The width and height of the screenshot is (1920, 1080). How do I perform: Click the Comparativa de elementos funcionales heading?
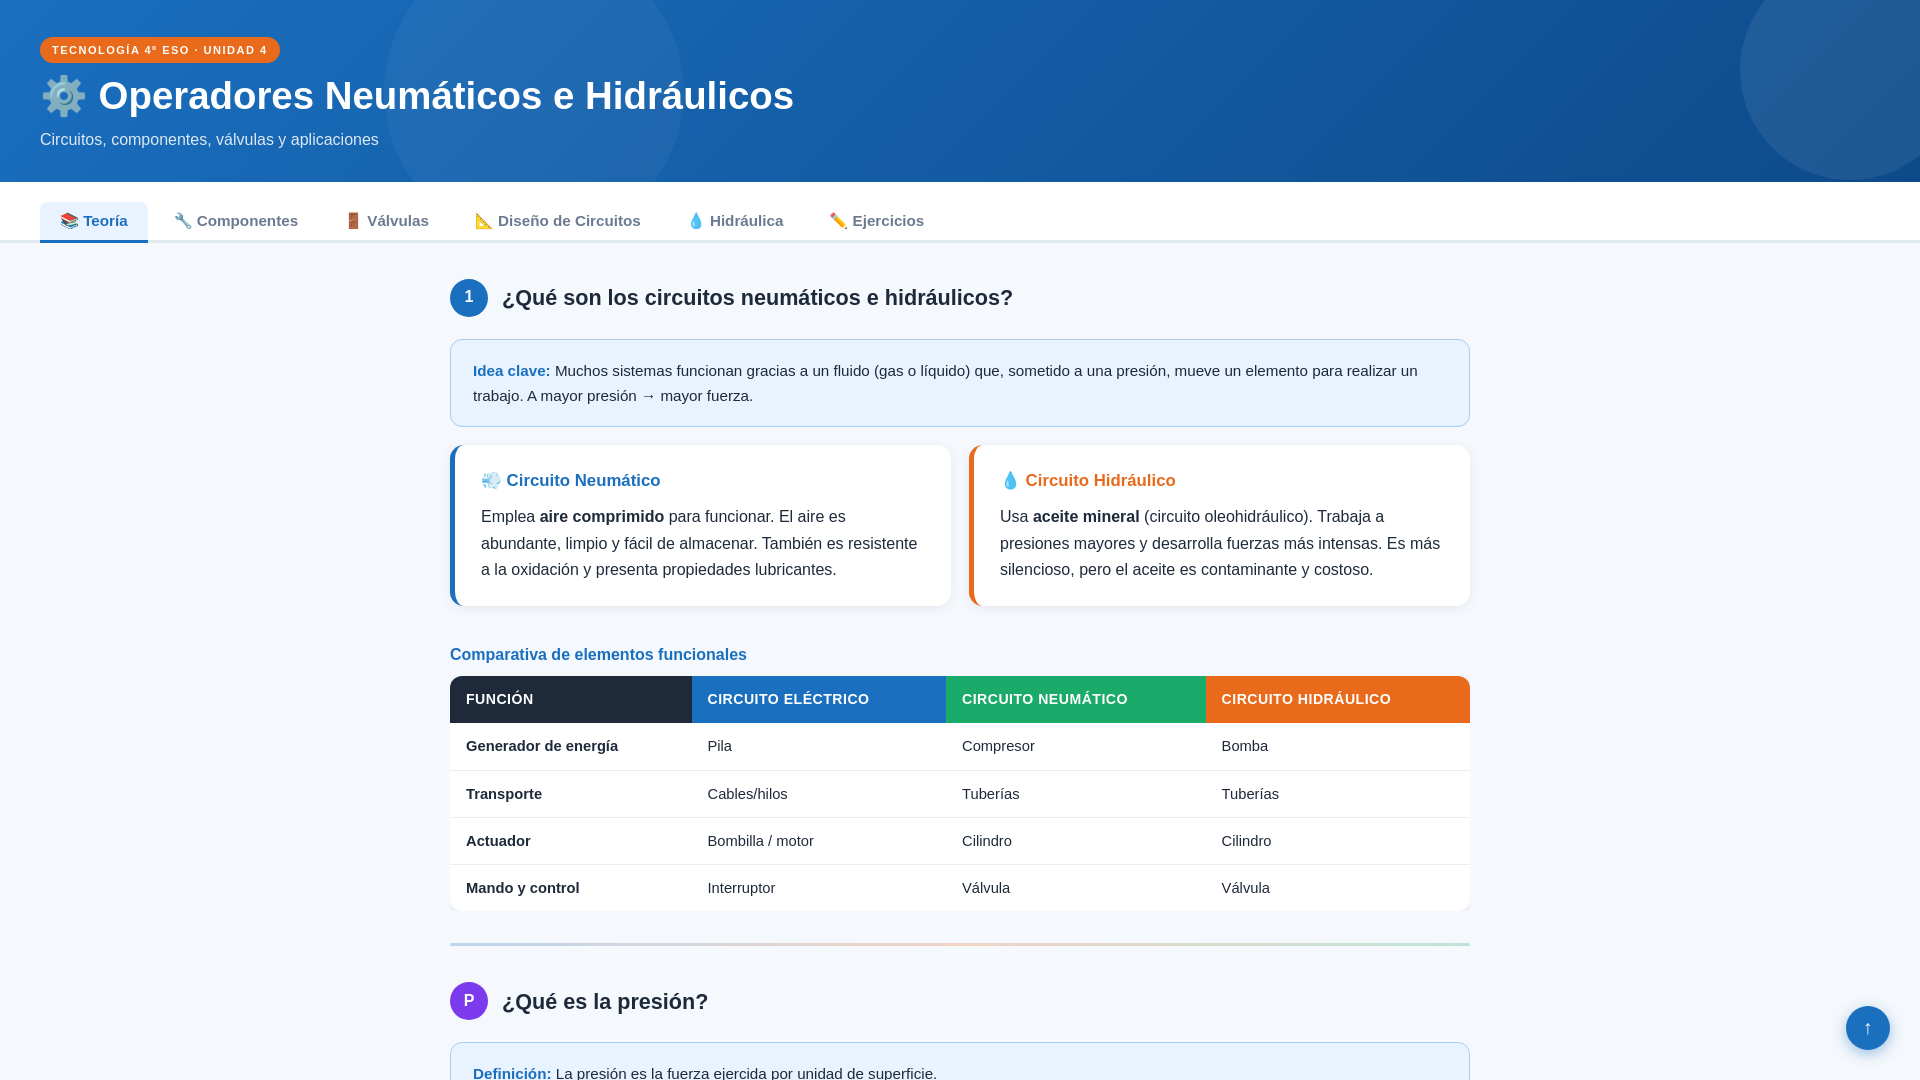(598, 655)
